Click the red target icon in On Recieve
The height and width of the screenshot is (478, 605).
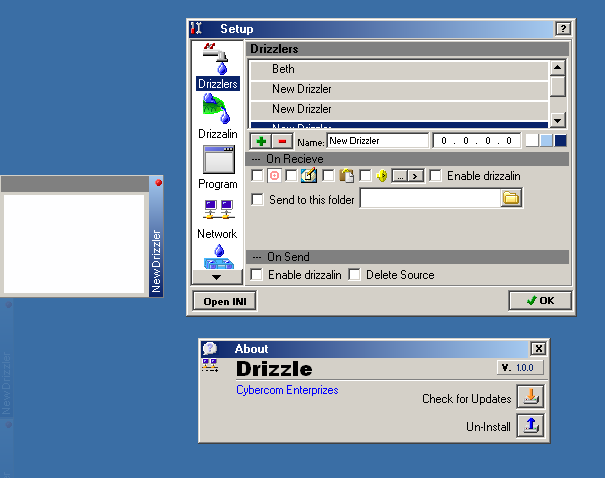coord(274,176)
